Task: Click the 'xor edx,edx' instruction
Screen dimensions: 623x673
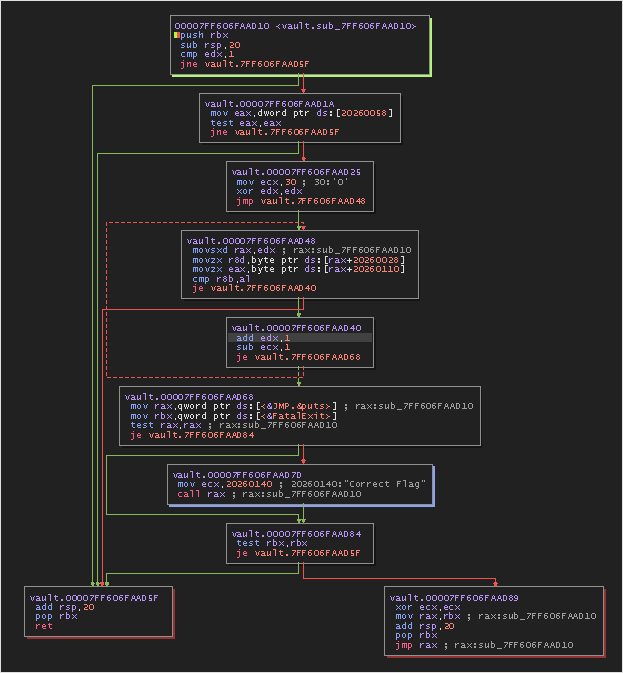Action: click(269, 191)
